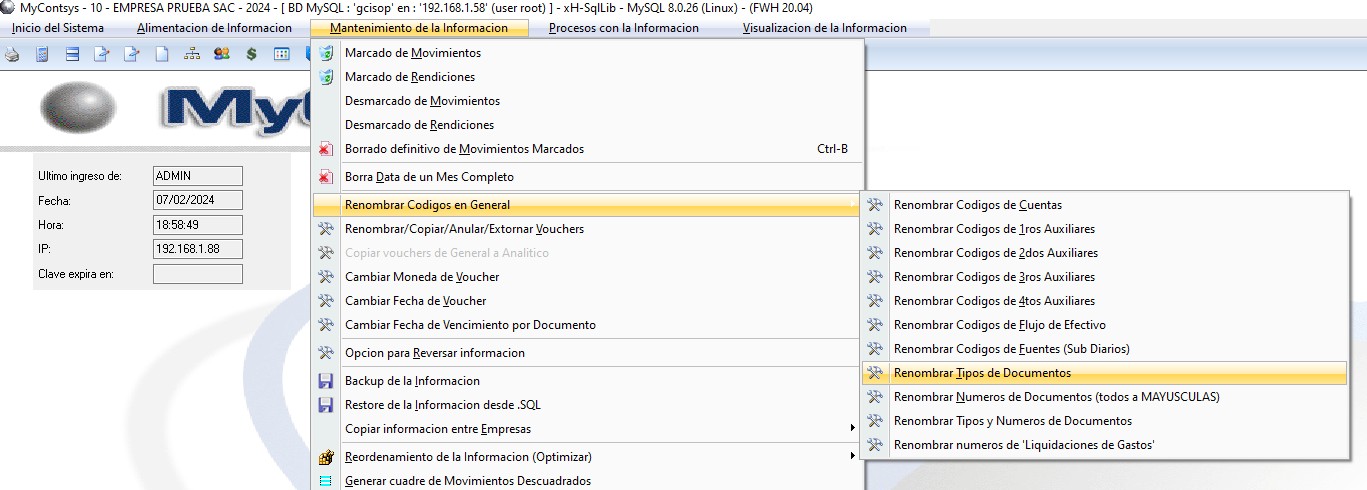Choose Borra Data de un Mes Completo
Image resolution: width=1367 pixels, height=490 pixels.
pos(588,177)
